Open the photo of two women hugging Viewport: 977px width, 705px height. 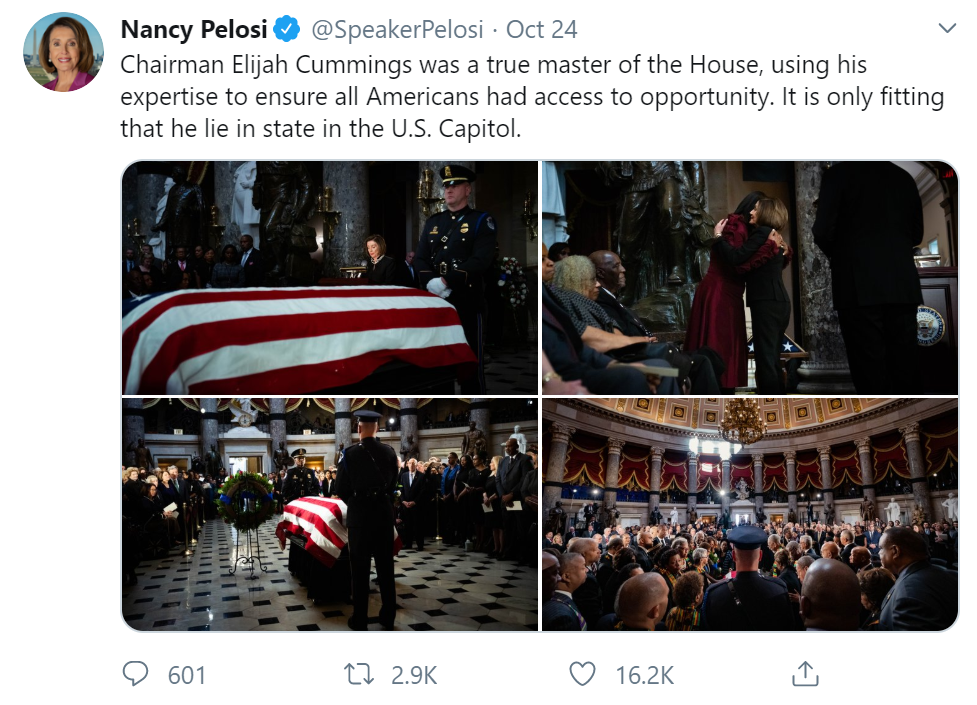click(x=750, y=277)
